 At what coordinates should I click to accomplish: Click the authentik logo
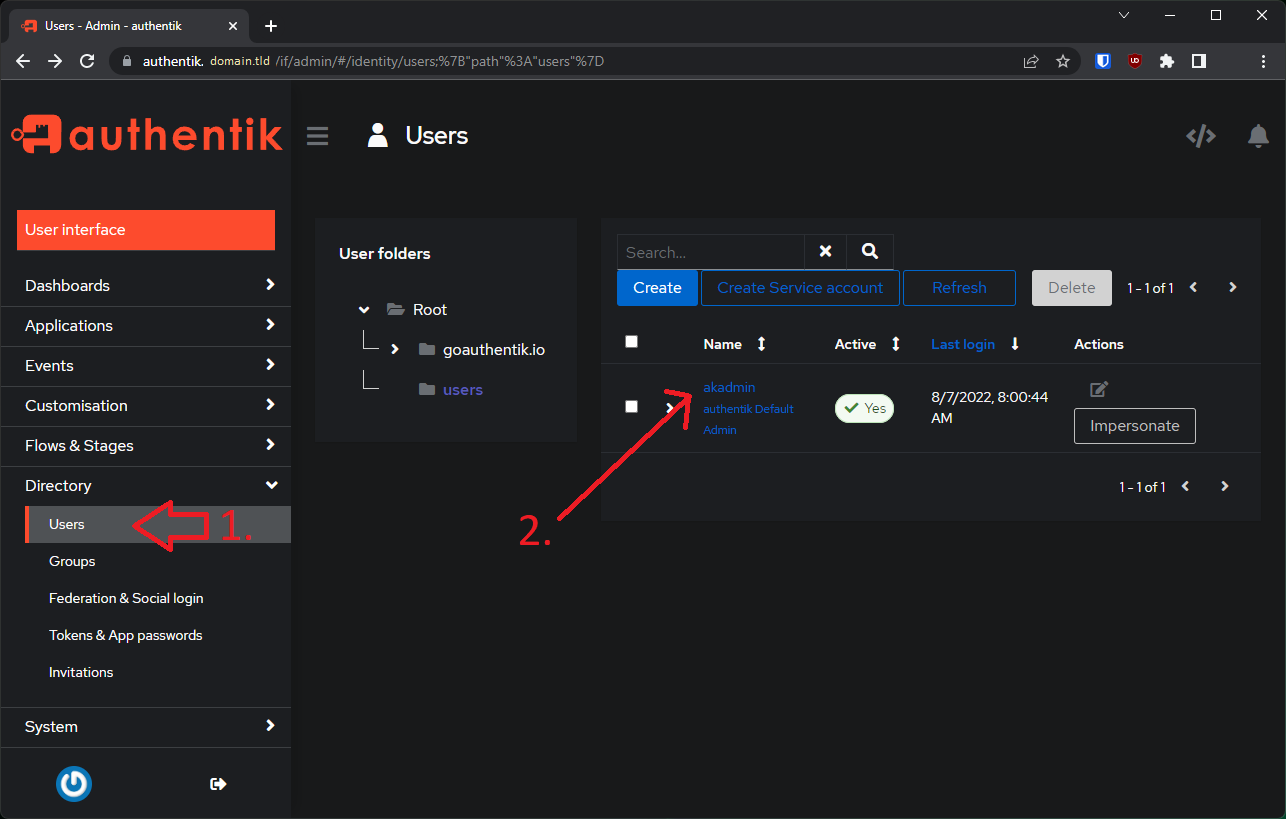coord(147,135)
